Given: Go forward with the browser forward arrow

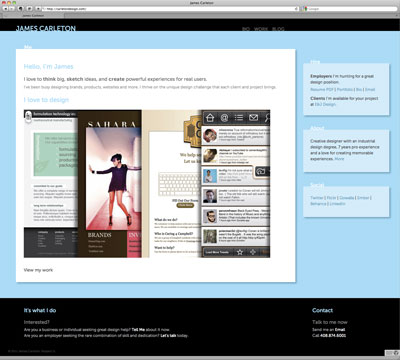Looking at the screenshot, I should click(x=12, y=9).
